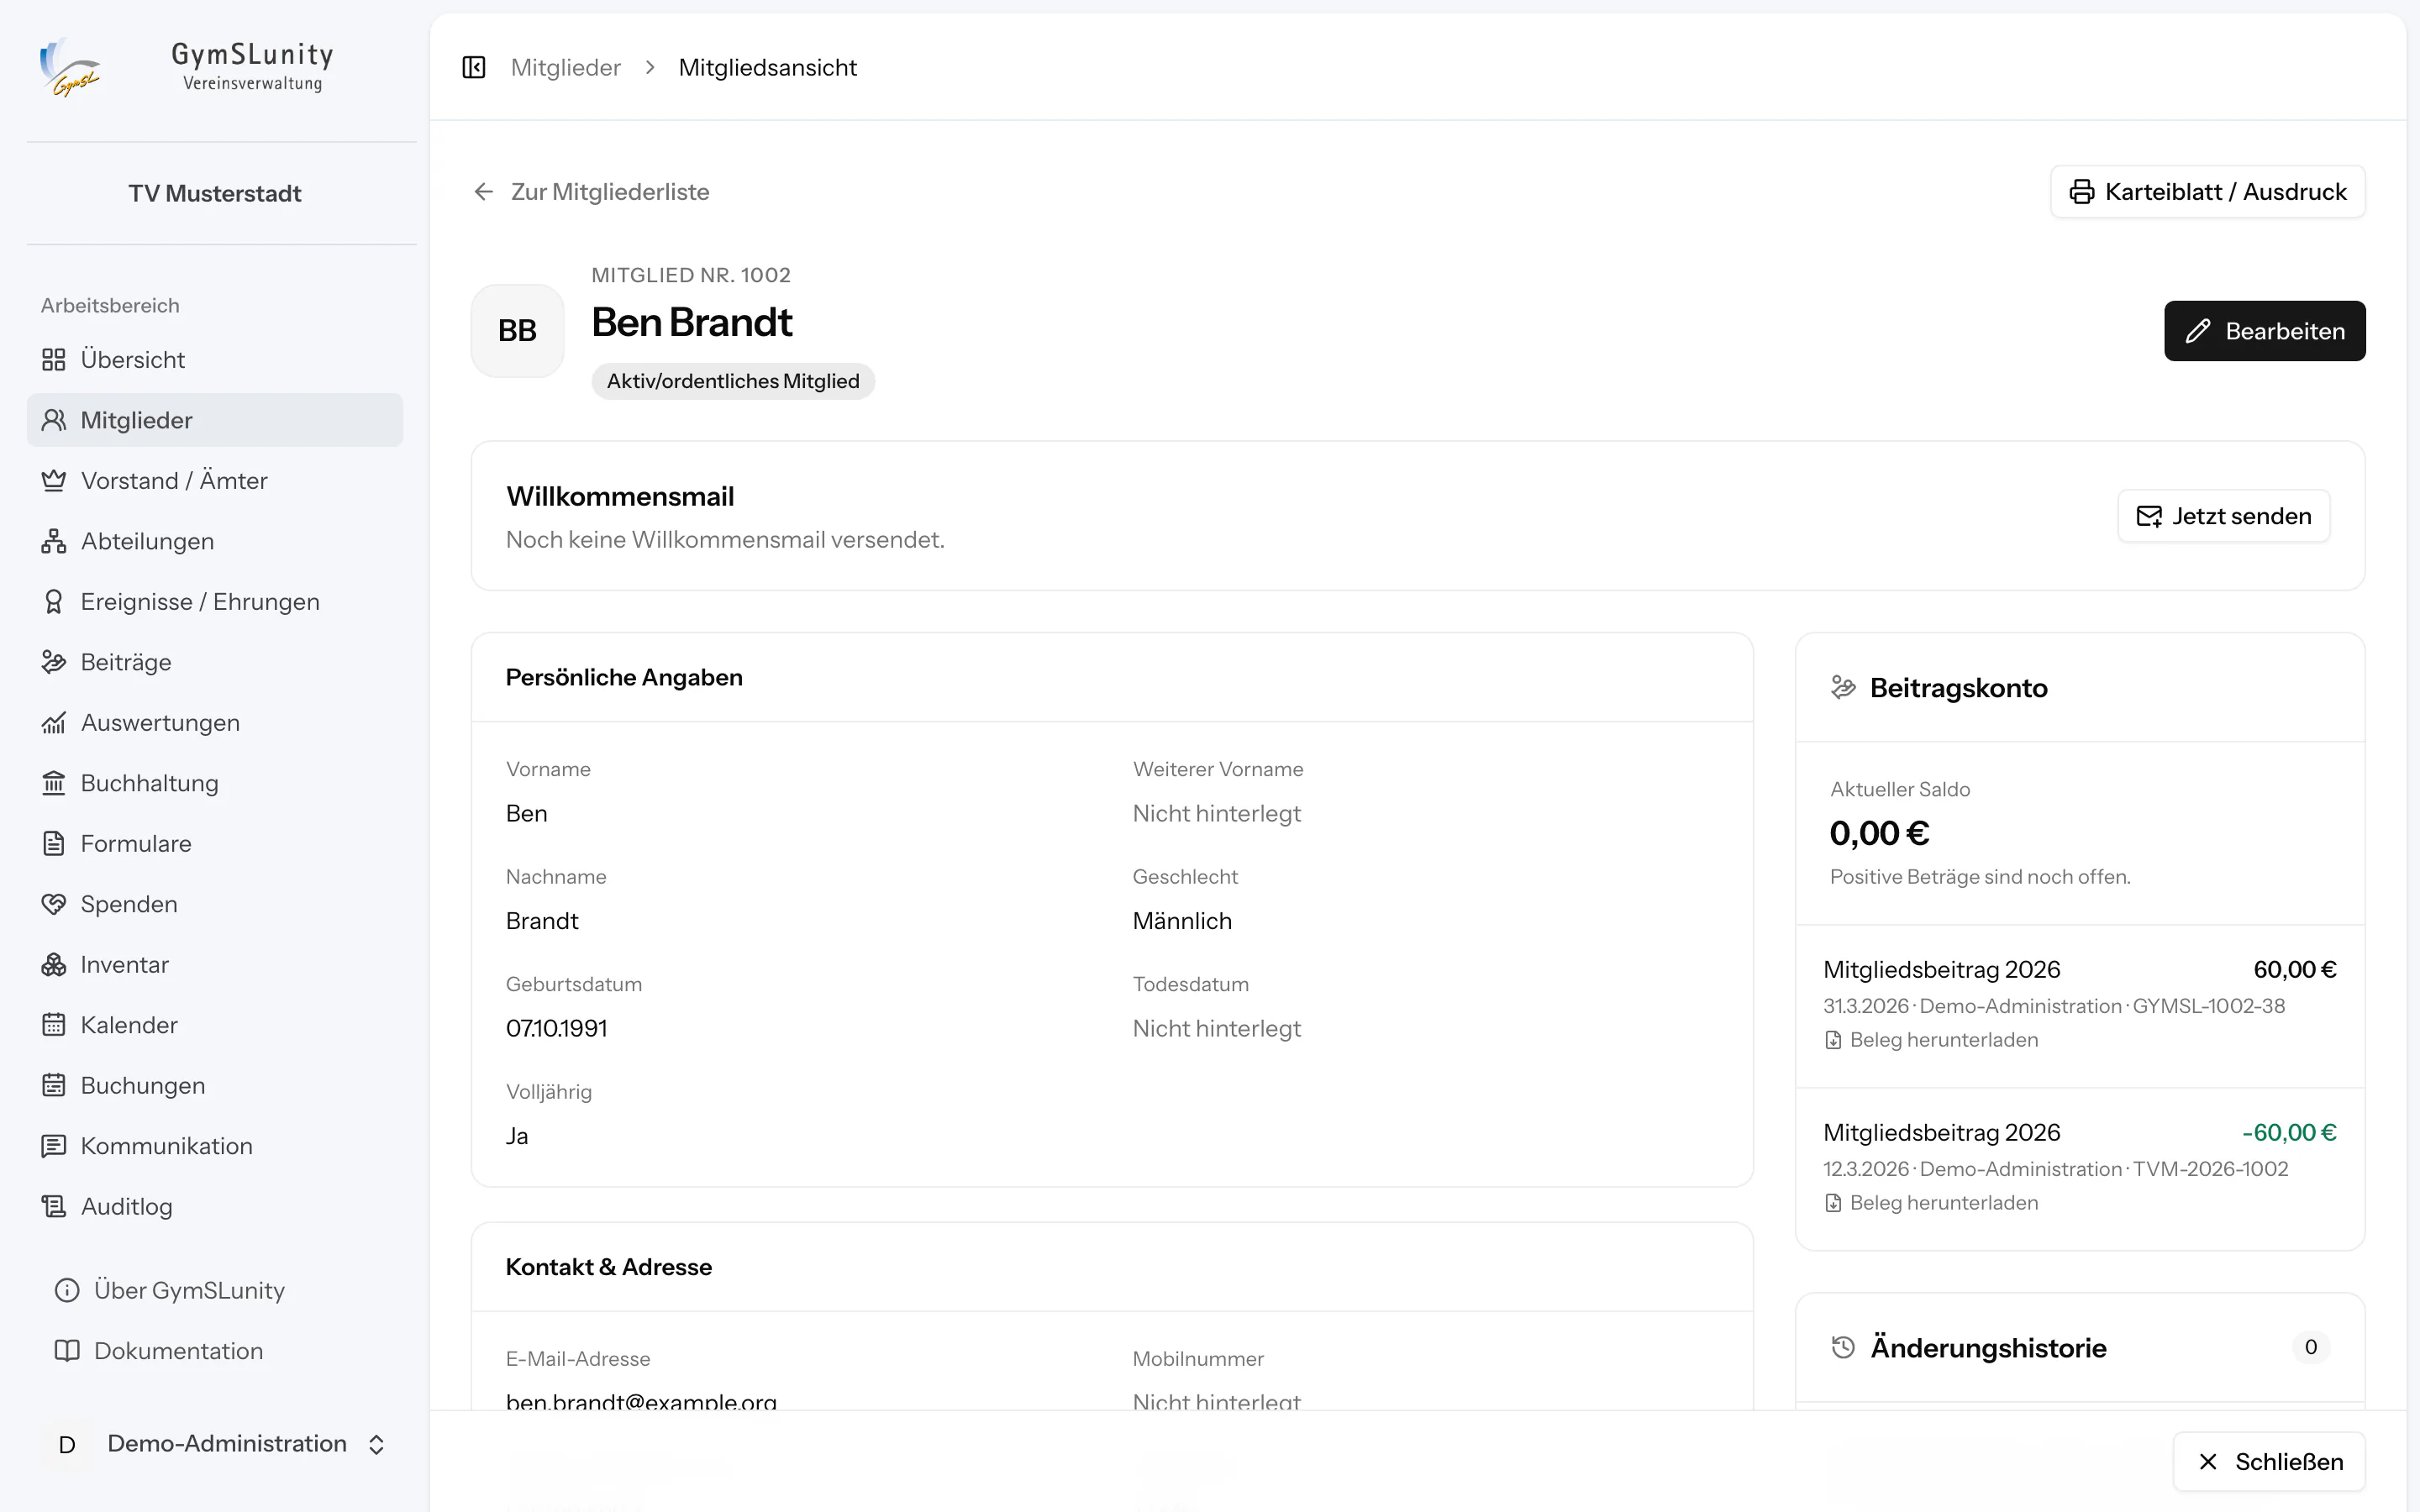
Task: Open Übersicht in the sidebar
Action: pos(215,359)
